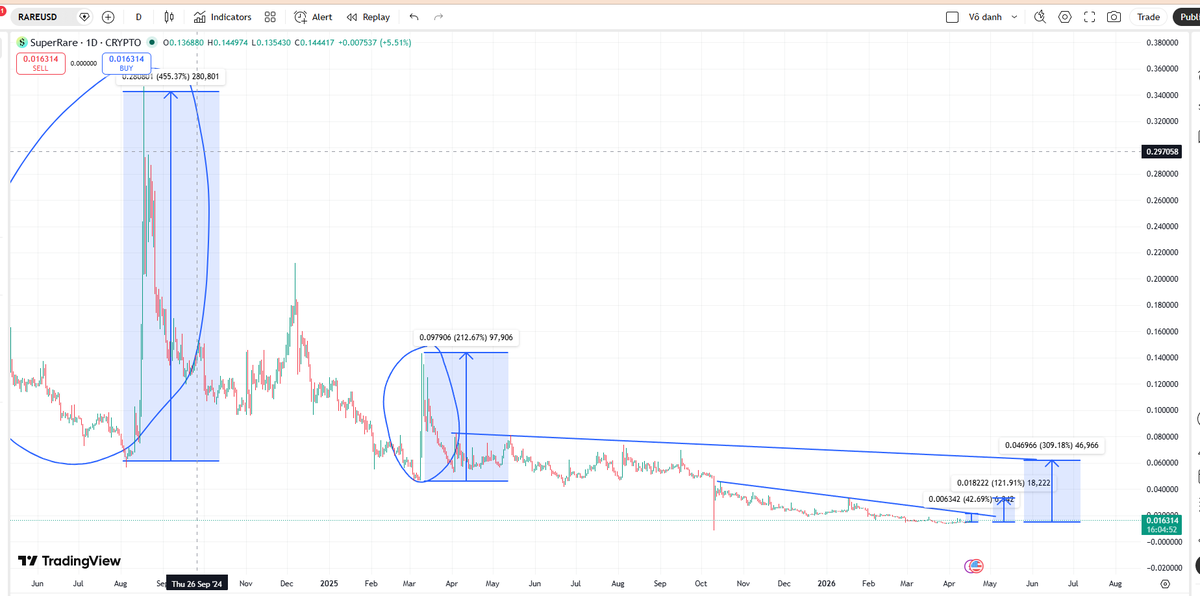Select the 455.37% price range measurement label
Image resolution: width=1200 pixels, height=596 pixels.
pyautogui.click(x=172, y=77)
